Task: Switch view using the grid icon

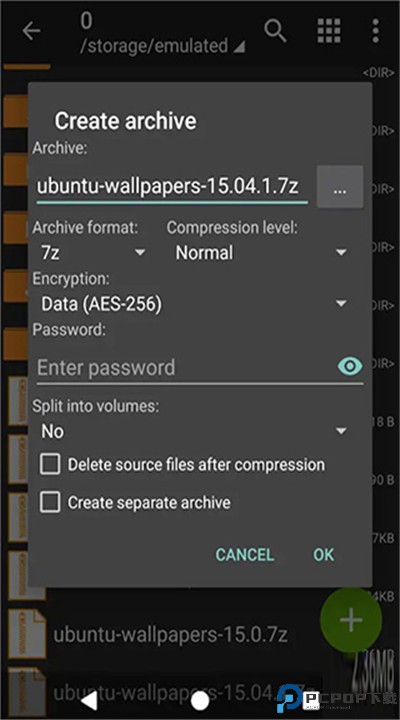Action: pos(329,31)
